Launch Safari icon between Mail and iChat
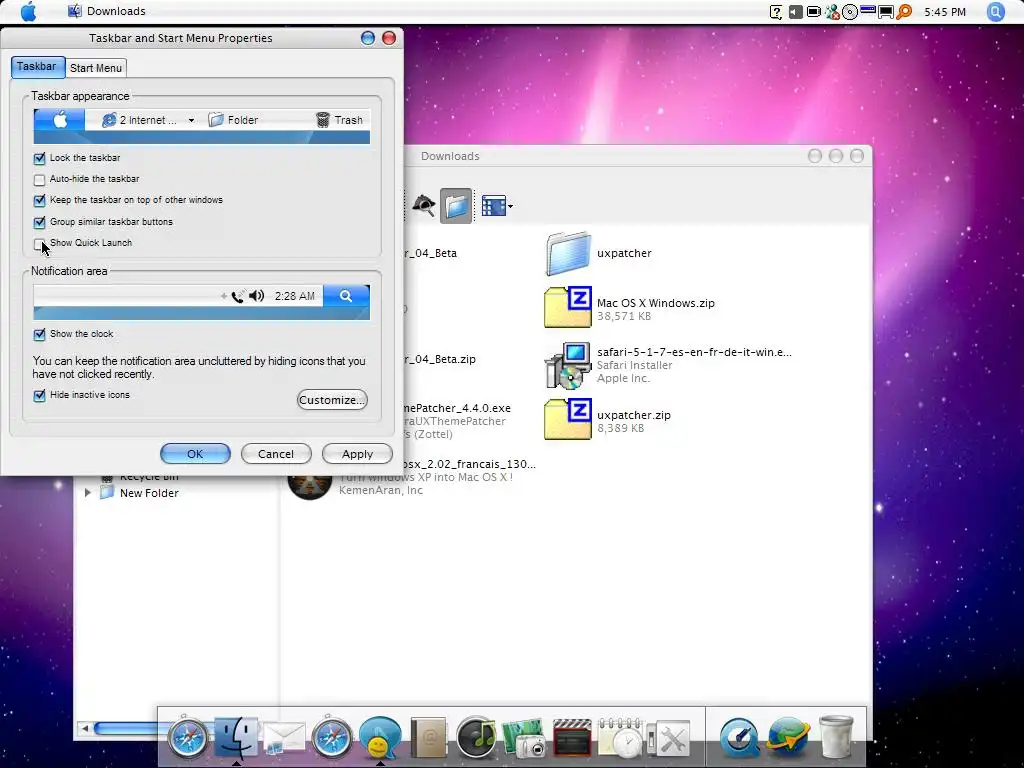Image resolution: width=1024 pixels, height=768 pixels. [x=332, y=738]
